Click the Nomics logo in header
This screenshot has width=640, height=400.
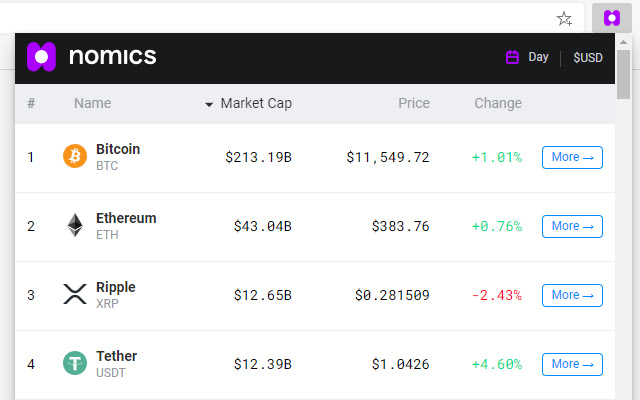pyautogui.click(x=92, y=56)
